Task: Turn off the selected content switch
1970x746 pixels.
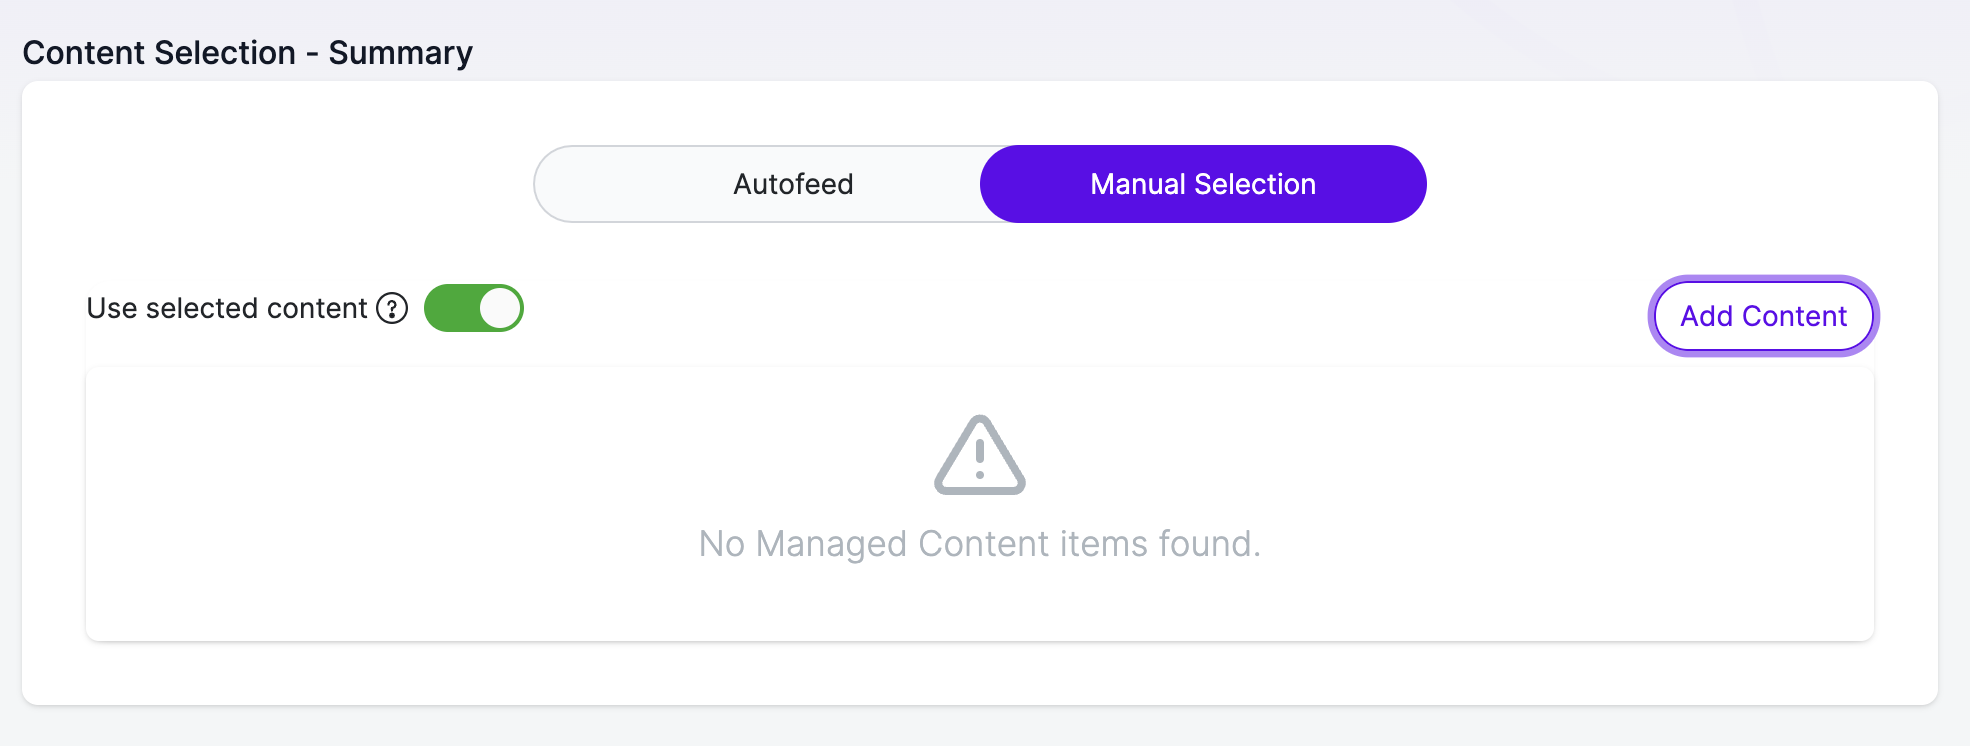Action: pos(474,308)
